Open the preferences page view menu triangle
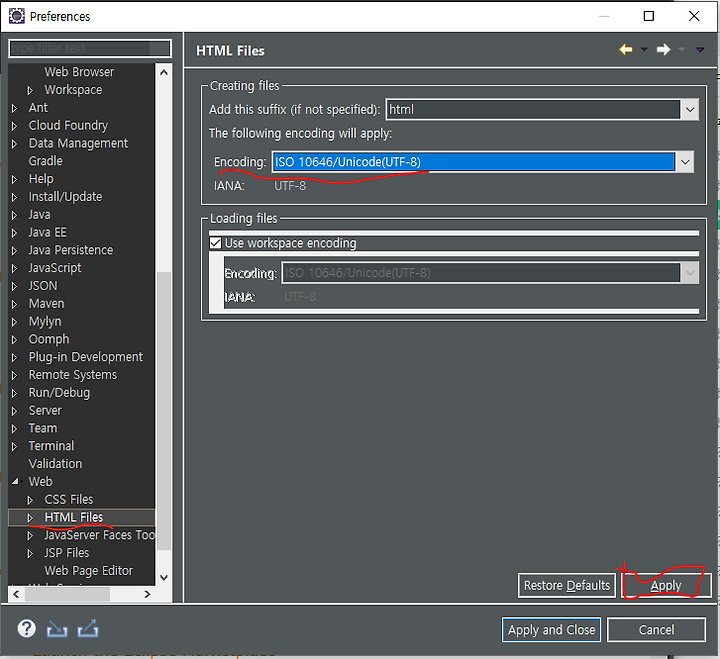 tap(700, 50)
